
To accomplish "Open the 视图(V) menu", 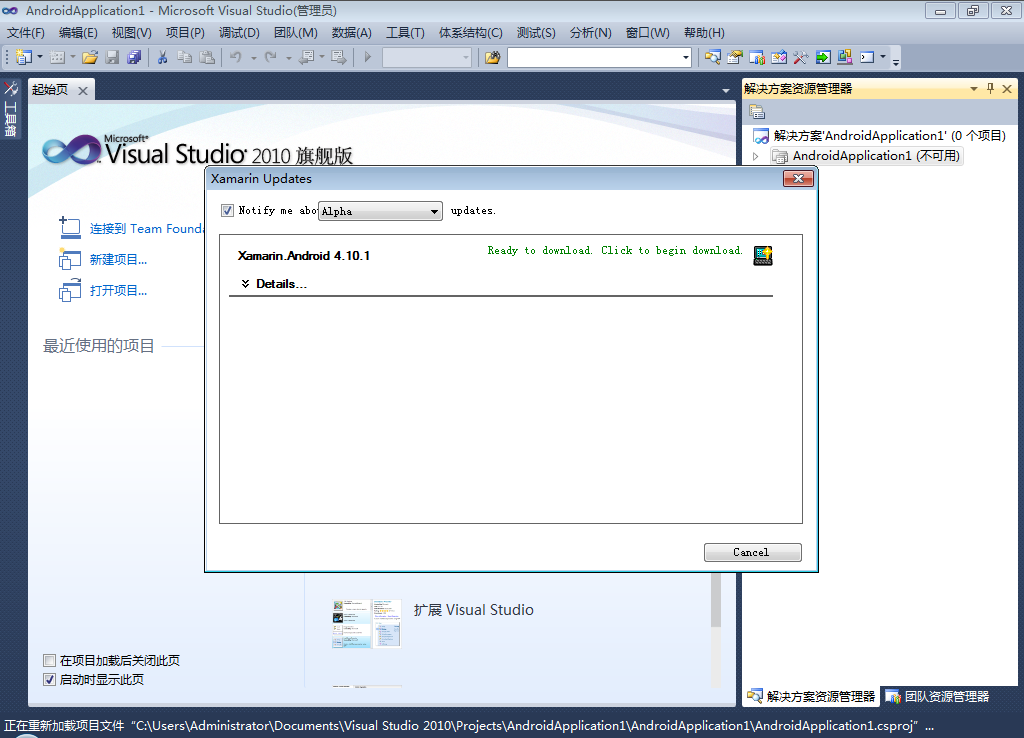I will click(x=131, y=33).
